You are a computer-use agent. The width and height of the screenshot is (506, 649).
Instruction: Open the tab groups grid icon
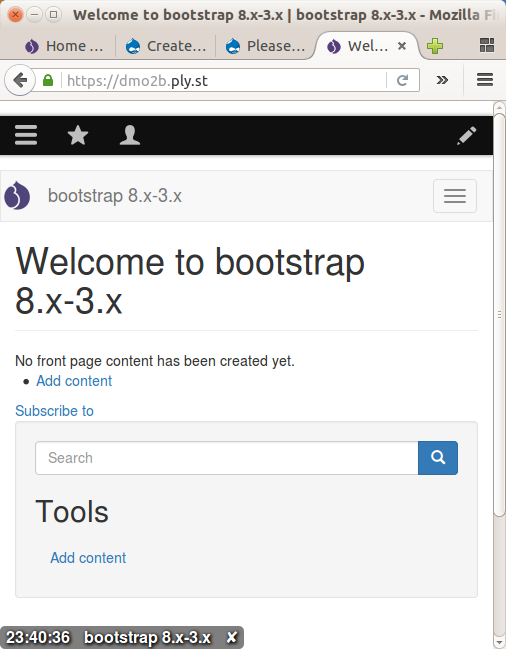tap(487, 46)
